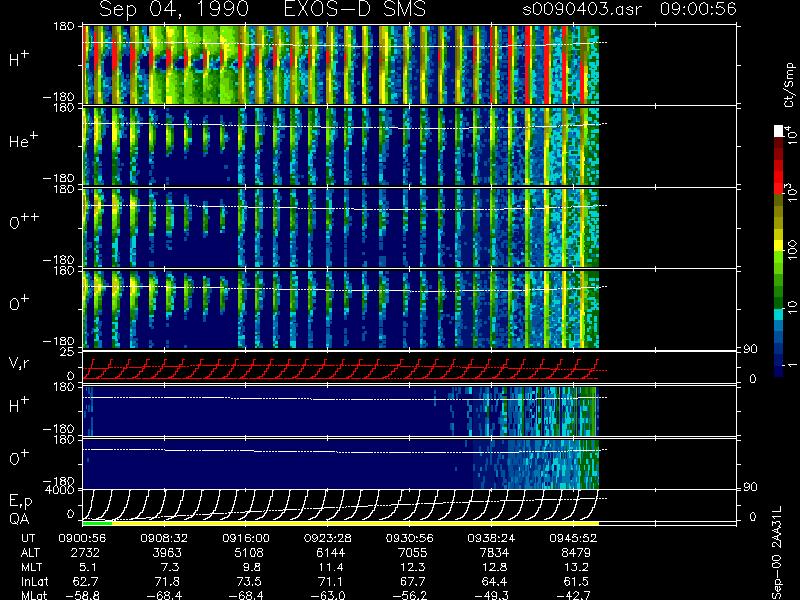
Task: Select MLat value '-49.3'
Action: pyautogui.click(x=492, y=595)
